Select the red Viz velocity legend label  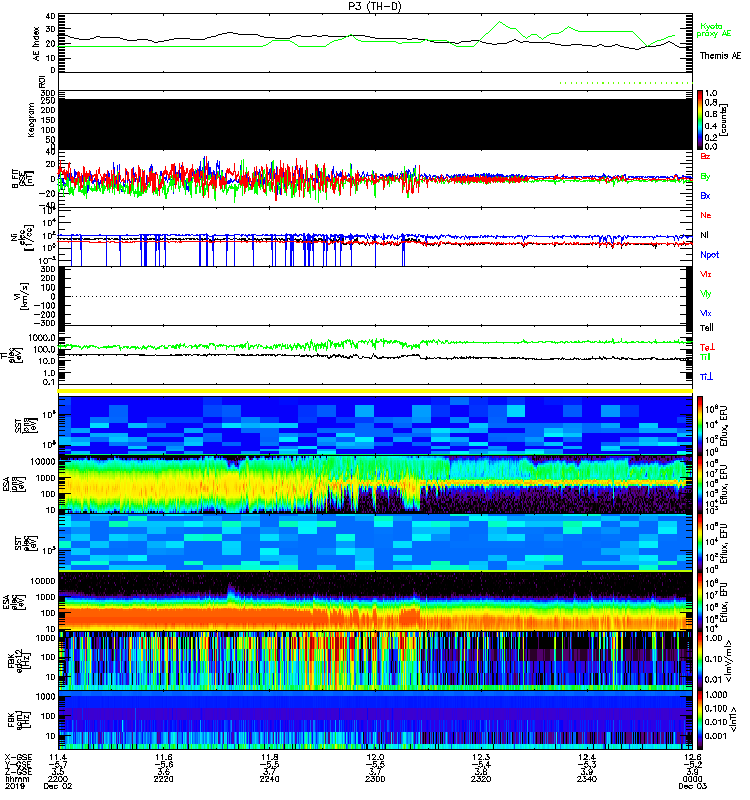pos(706,274)
